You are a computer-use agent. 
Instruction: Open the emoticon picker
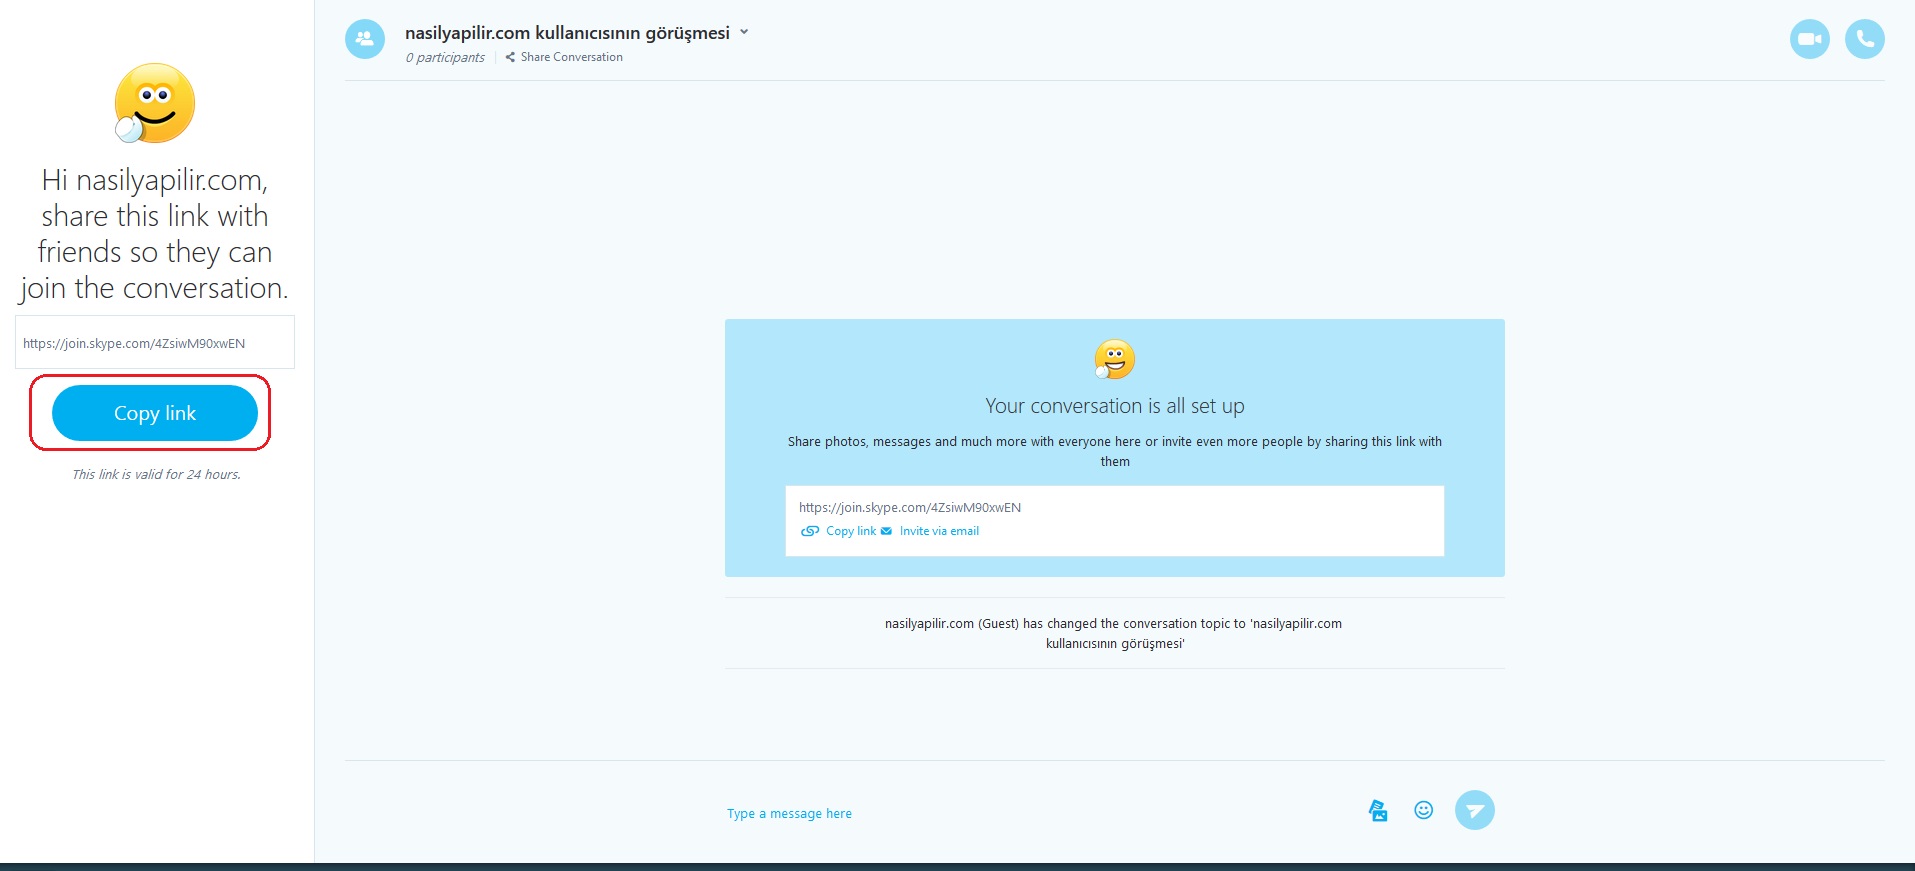tap(1424, 810)
